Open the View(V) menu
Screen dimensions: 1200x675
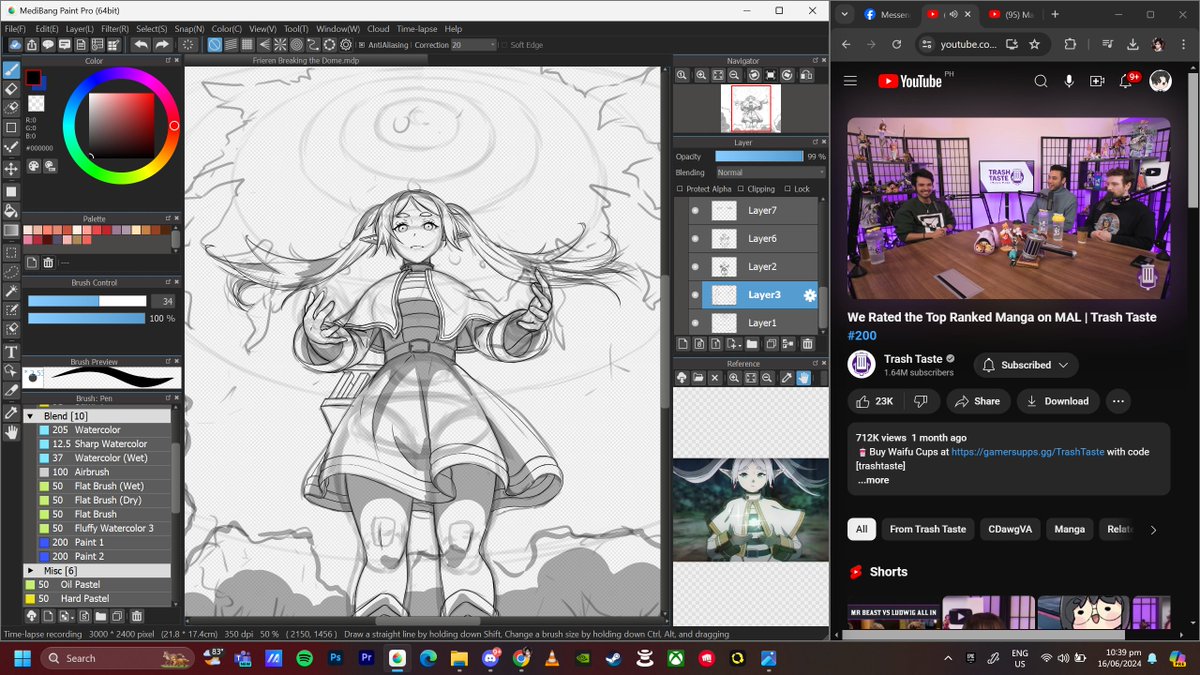263,29
